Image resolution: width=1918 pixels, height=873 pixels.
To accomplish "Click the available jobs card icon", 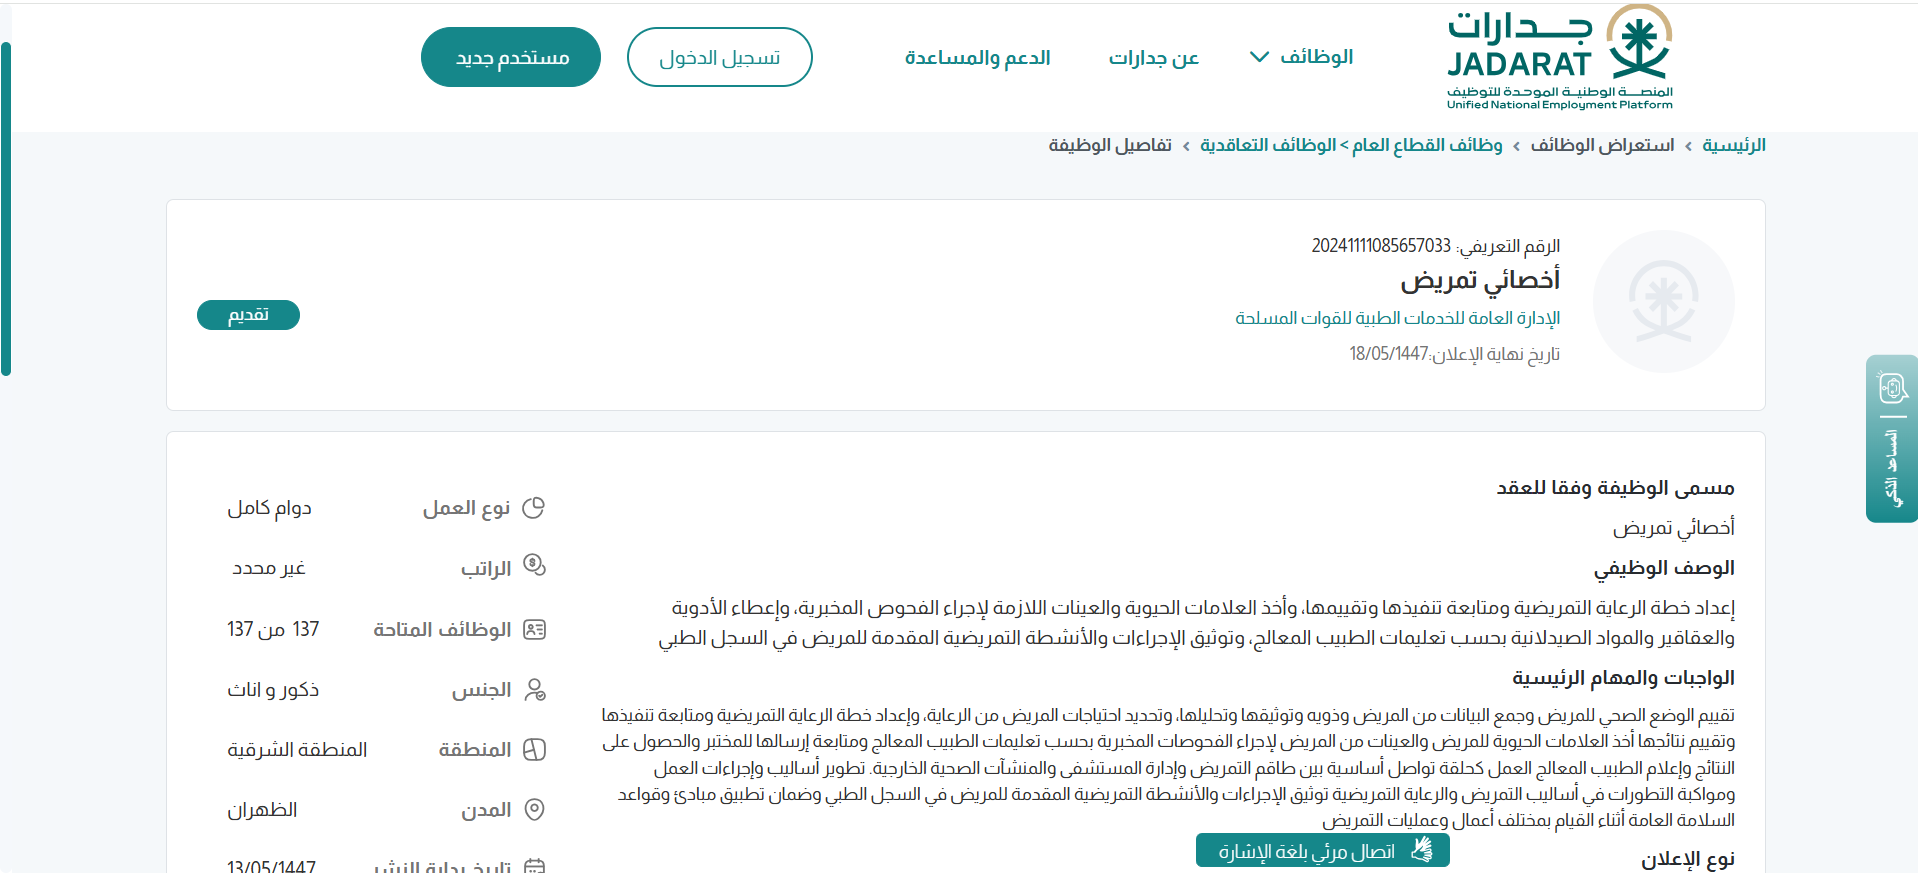I will pos(534,630).
